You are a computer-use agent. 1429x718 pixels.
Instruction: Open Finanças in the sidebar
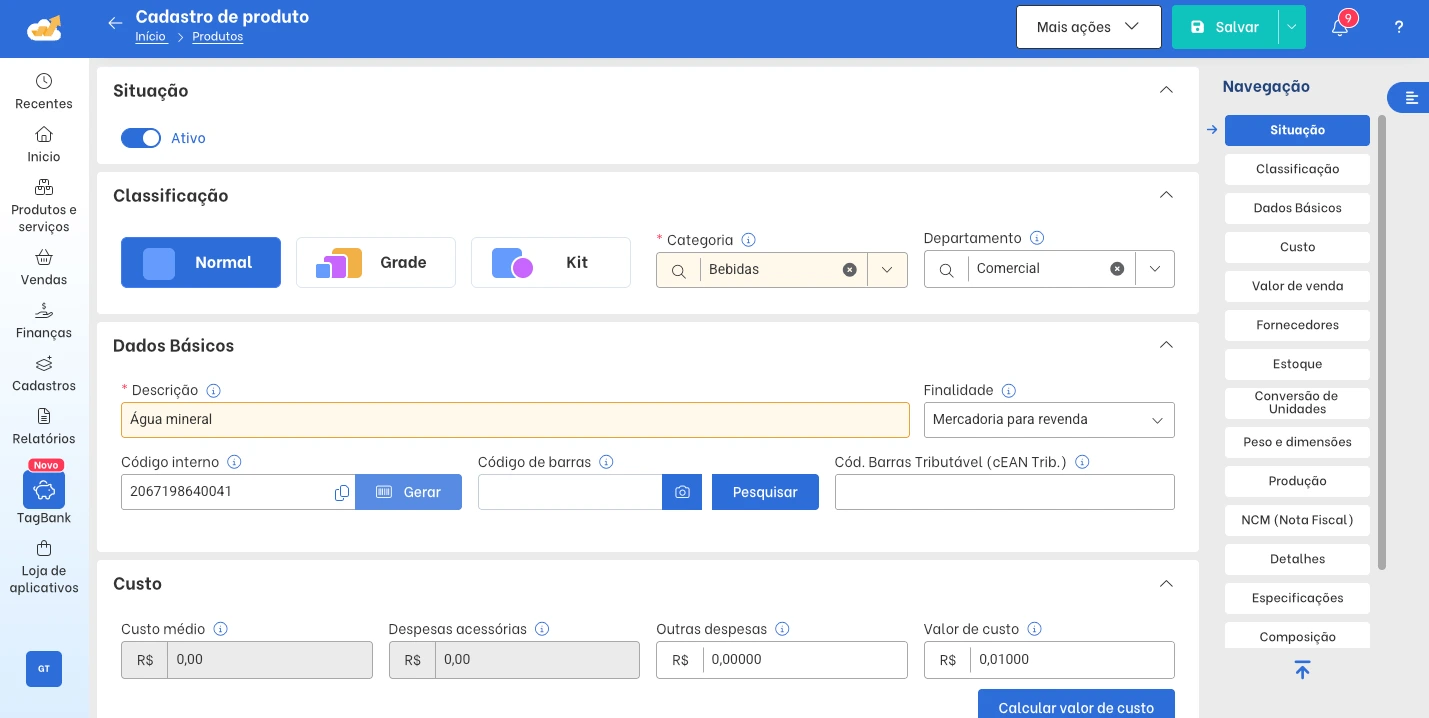point(44,320)
